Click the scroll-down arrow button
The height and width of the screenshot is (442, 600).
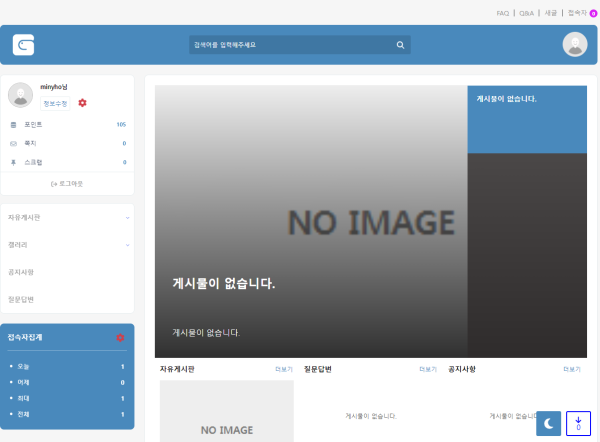tap(578, 424)
